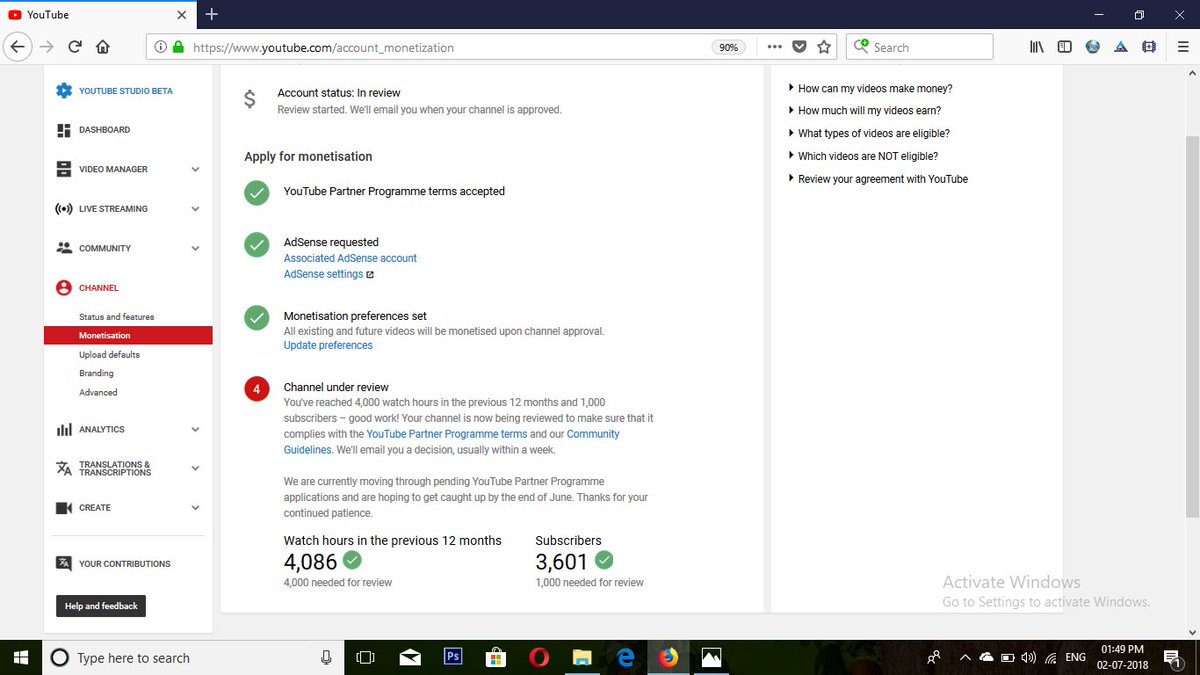
Task: Open Microsoft Edge from taskbar
Action: click(x=625, y=657)
